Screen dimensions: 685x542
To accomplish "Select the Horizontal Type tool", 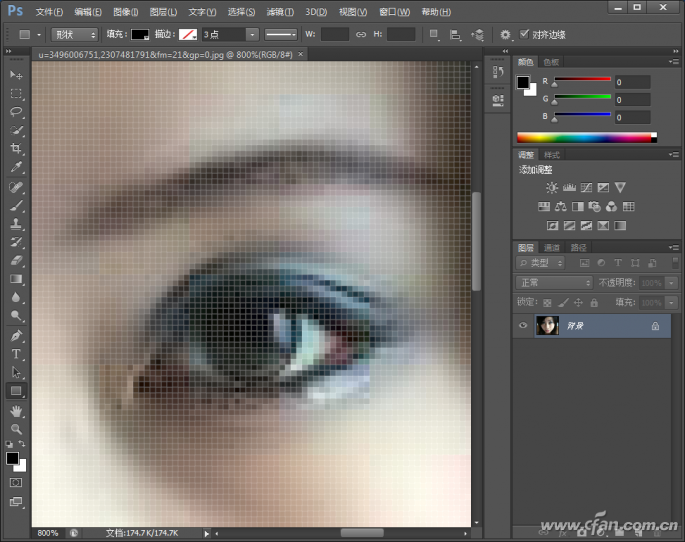I will 16,354.
